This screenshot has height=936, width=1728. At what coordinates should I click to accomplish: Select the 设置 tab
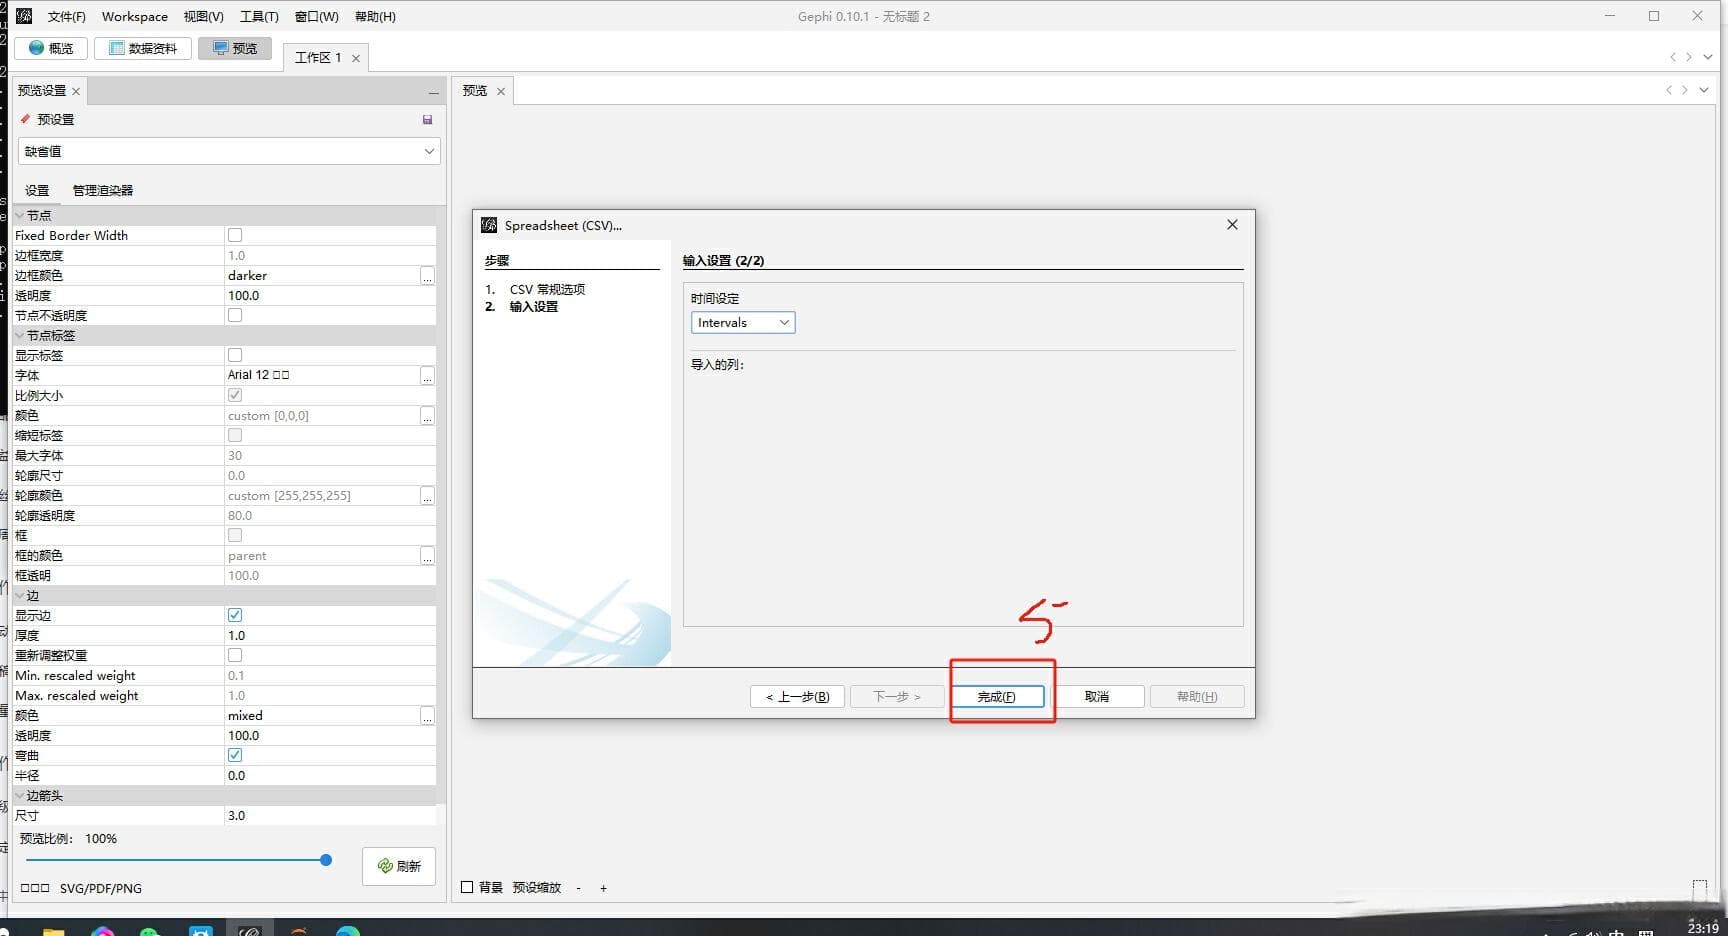tap(37, 190)
